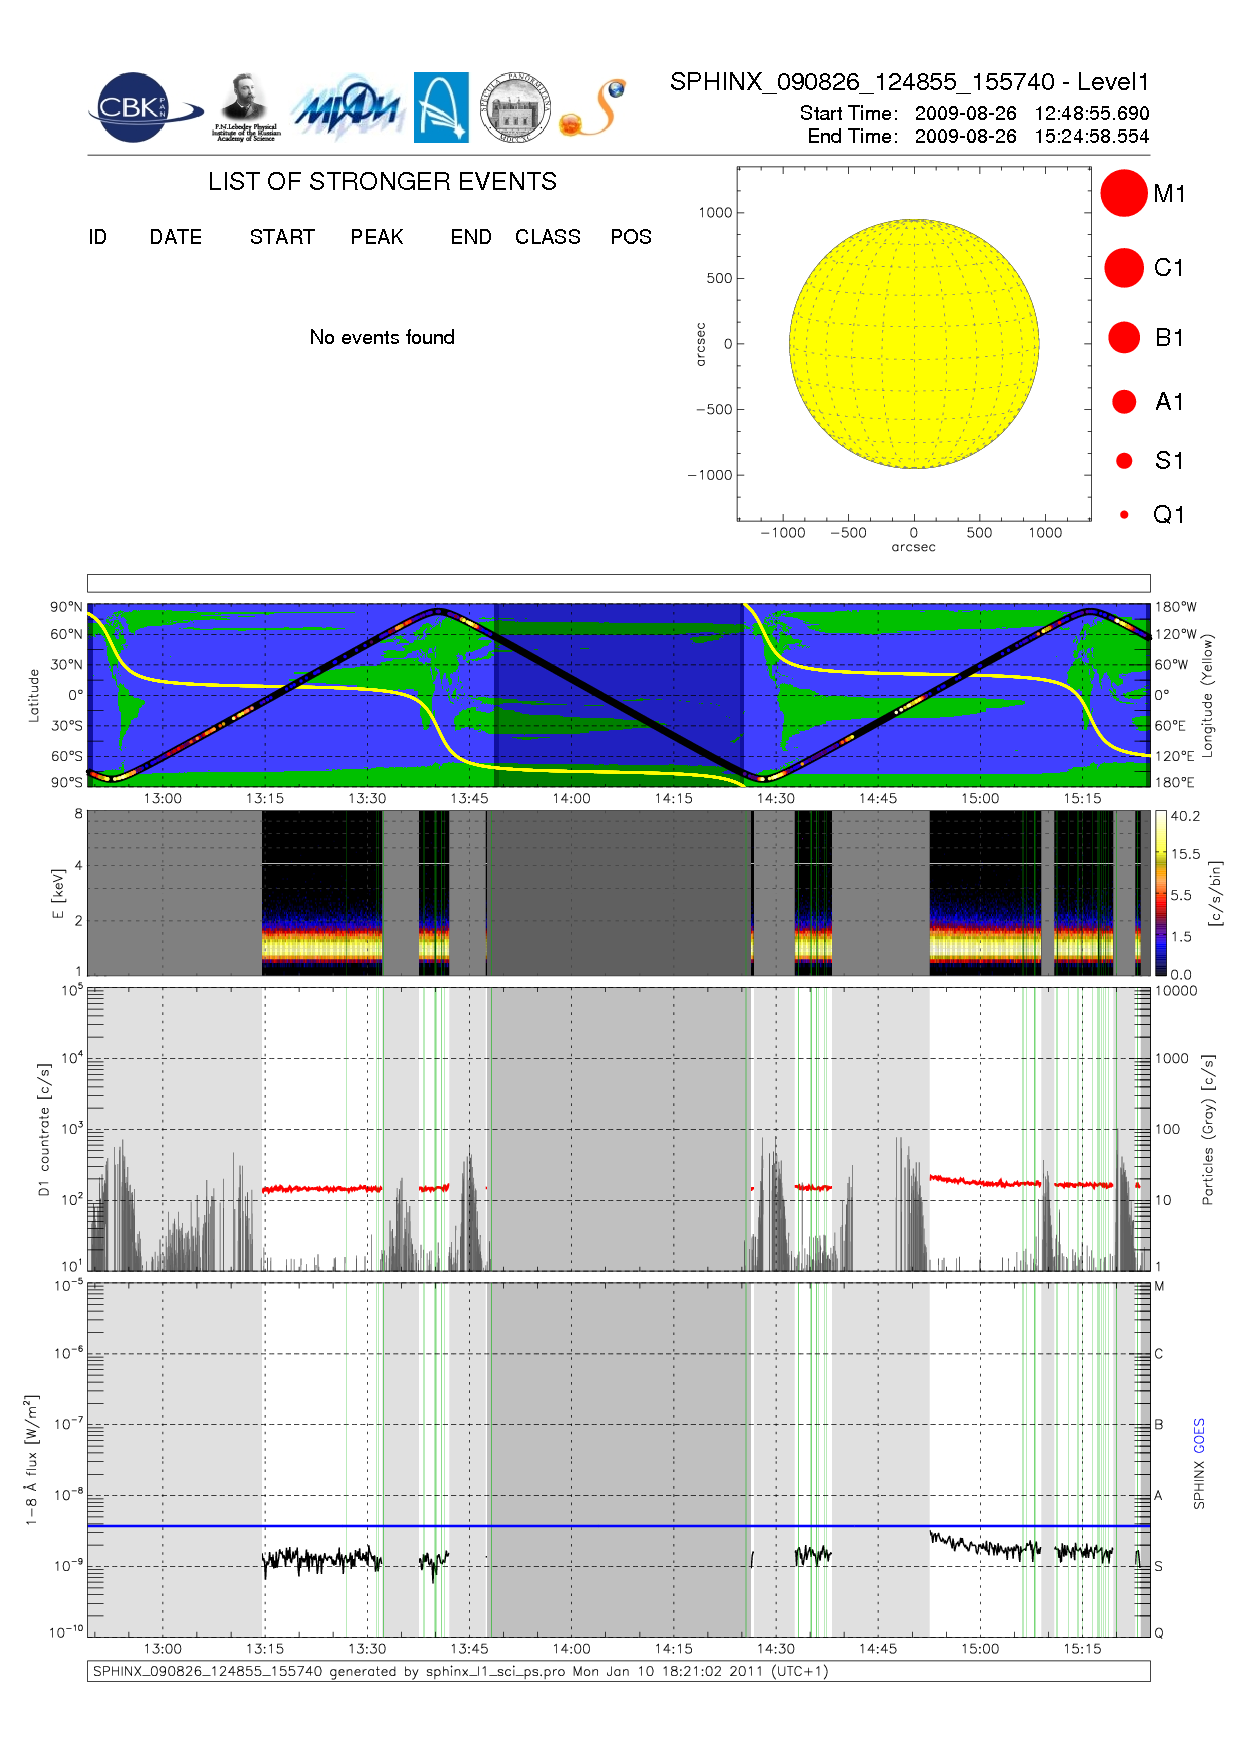This screenshot has height=1754, width=1240.
Task: Click the PEAK column header
Action: point(377,237)
